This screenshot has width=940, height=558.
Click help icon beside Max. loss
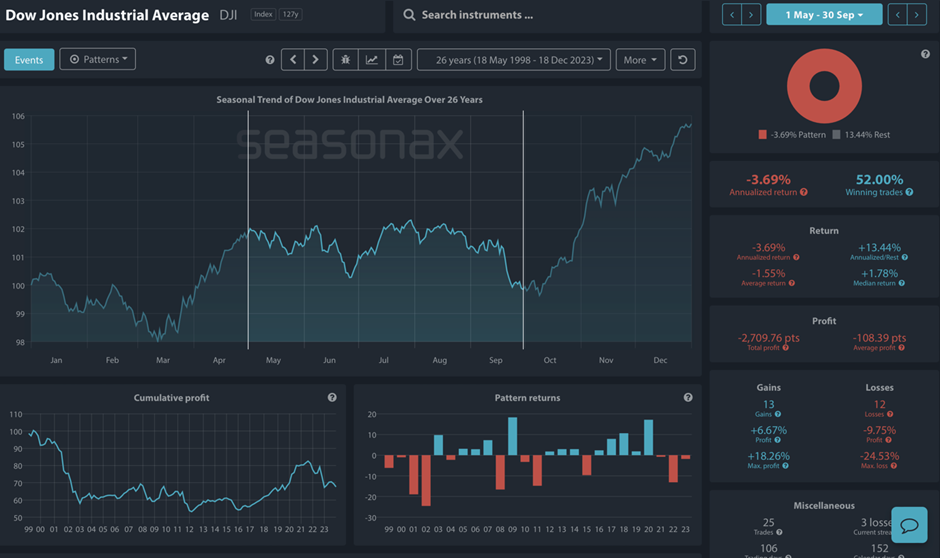pos(894,466)
